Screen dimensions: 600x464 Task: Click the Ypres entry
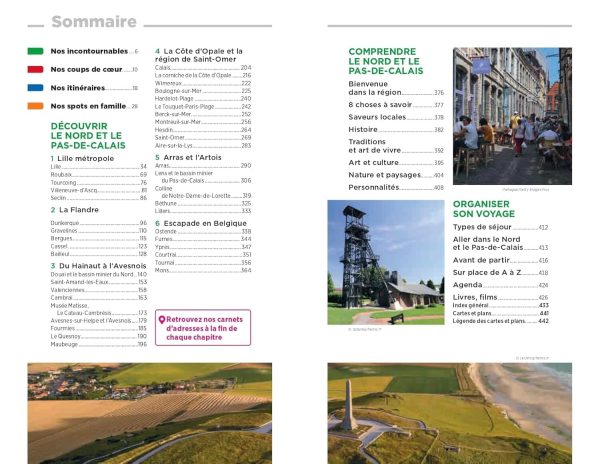tap(203, 247)
